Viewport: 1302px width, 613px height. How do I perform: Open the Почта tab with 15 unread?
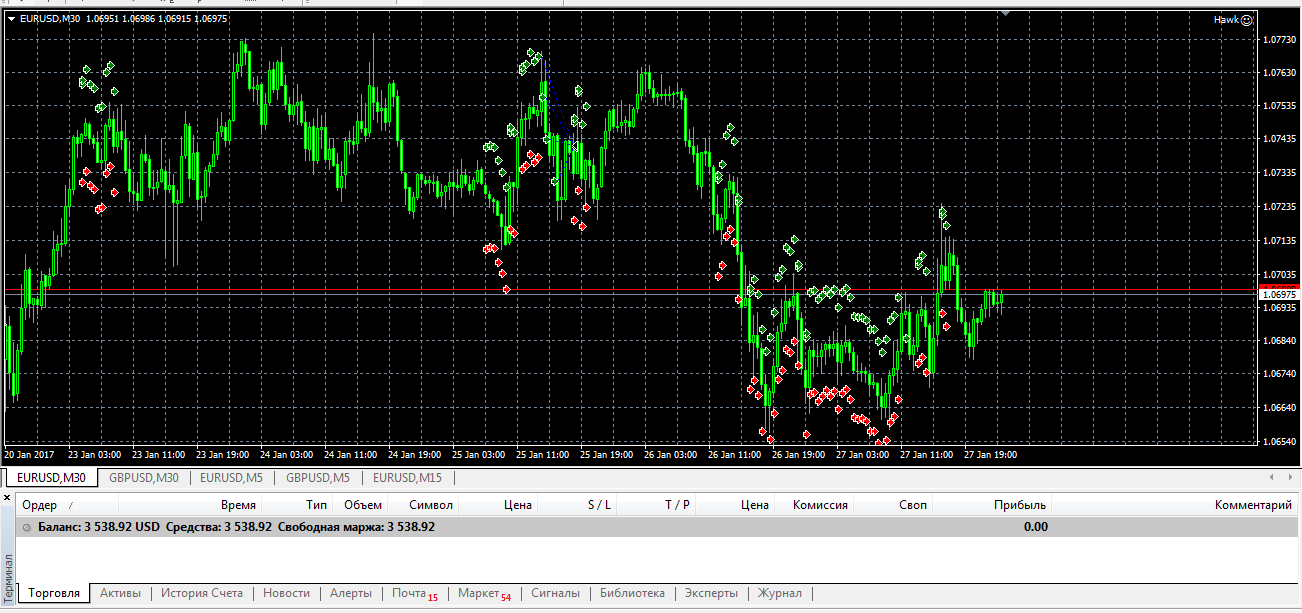tap(414, 594)
